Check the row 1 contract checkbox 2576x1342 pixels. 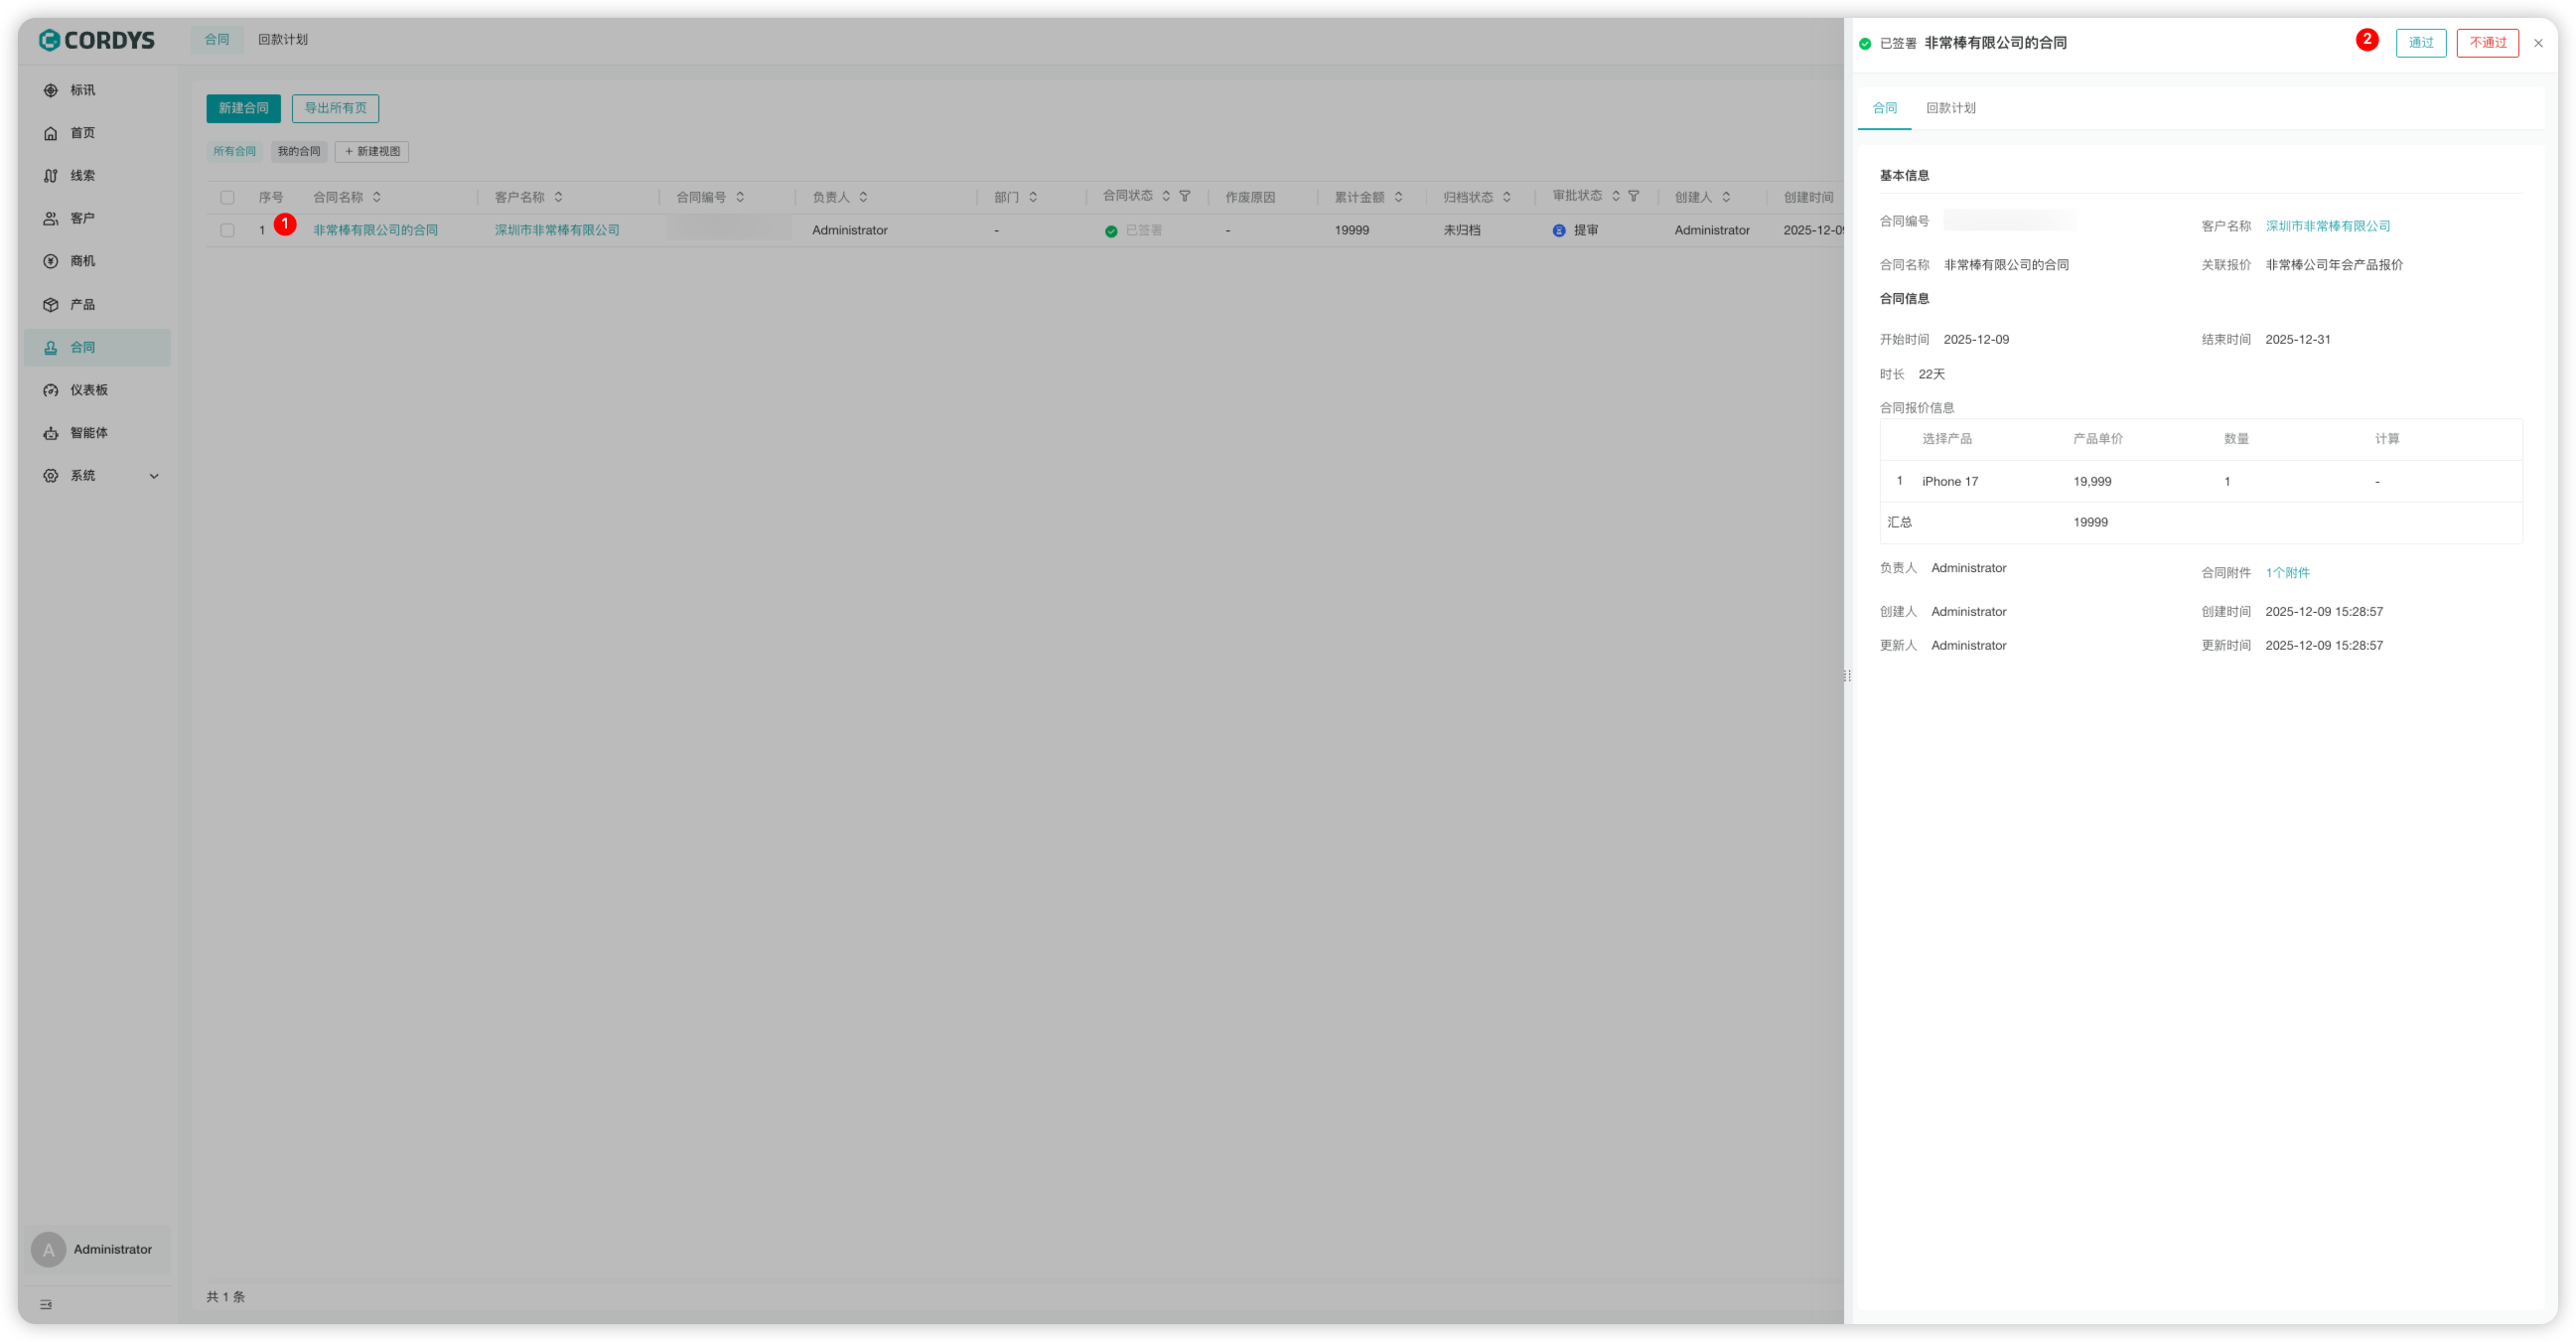point(227,230)
